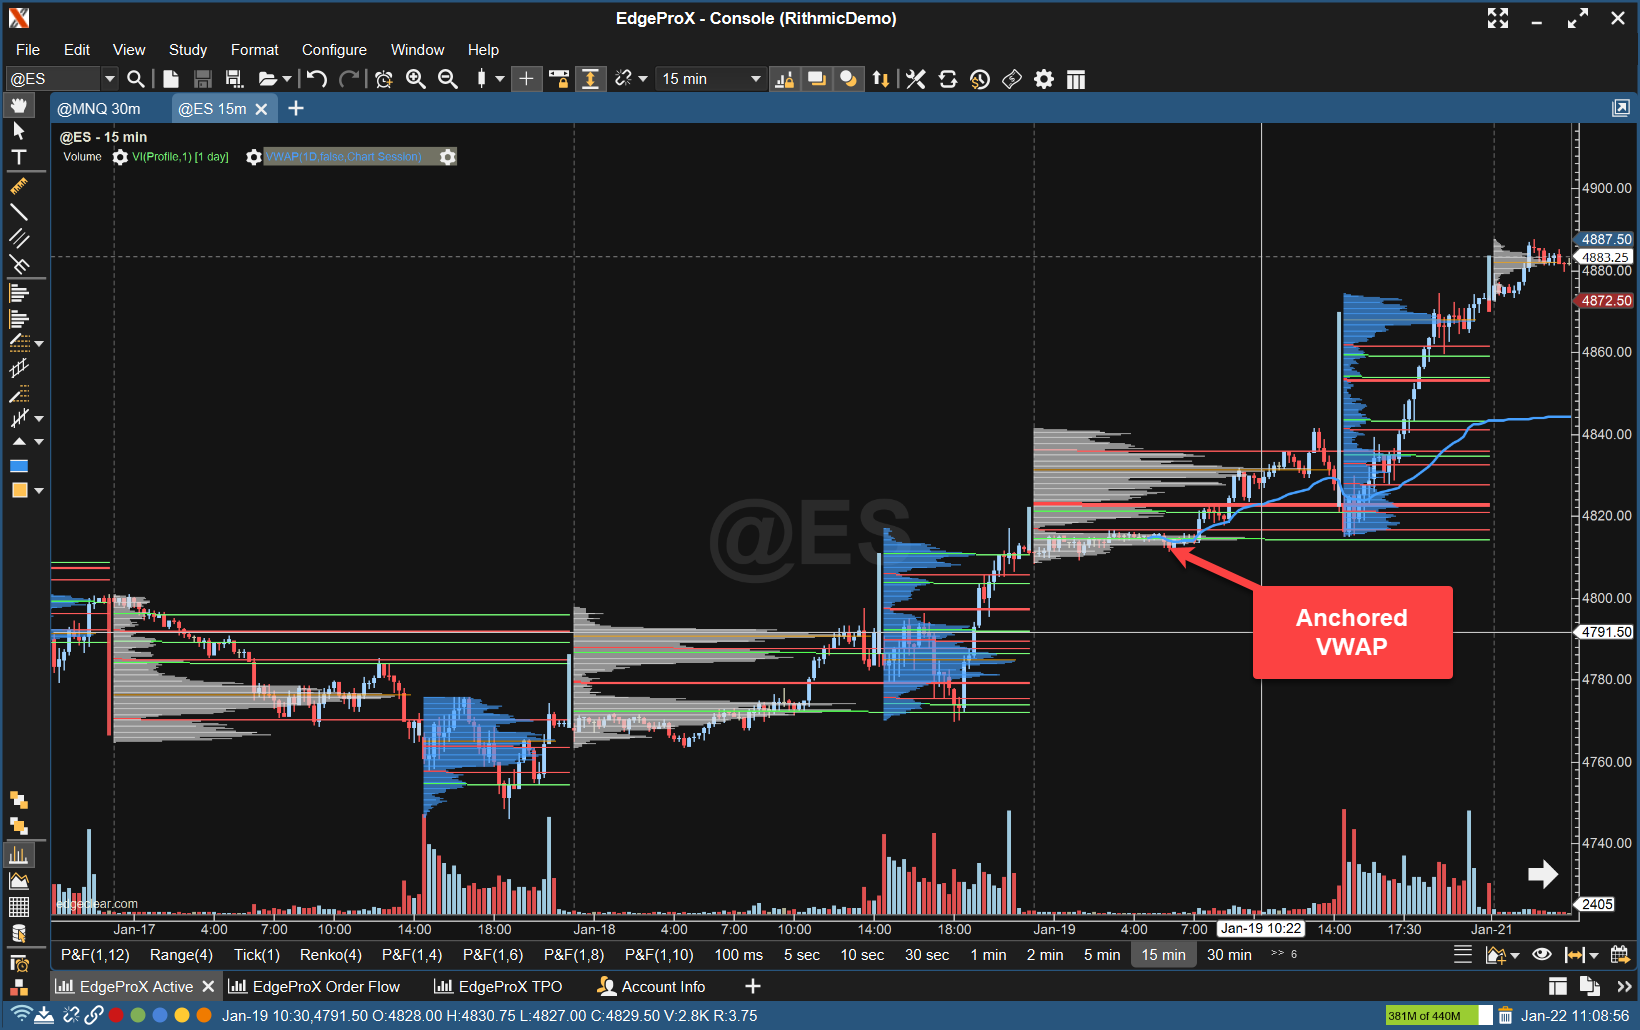Select the text annotation tool
This screenshot has height=1030, width=1640.
point(18,157)
